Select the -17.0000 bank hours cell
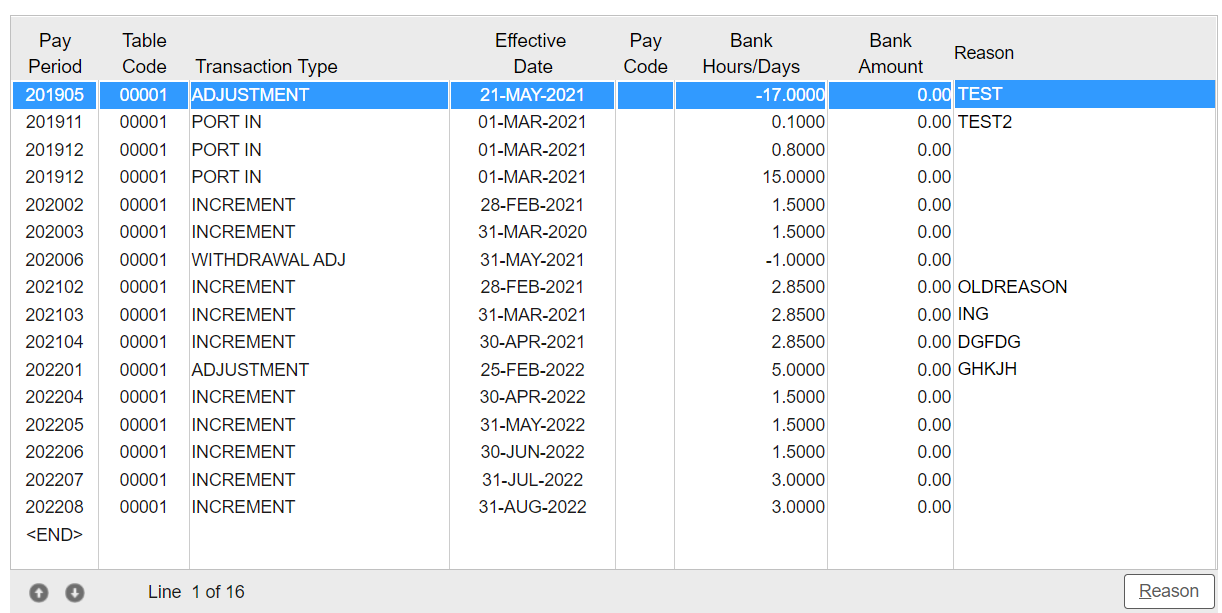This screenshot has width=1222, height=613. tap(789, 95)
